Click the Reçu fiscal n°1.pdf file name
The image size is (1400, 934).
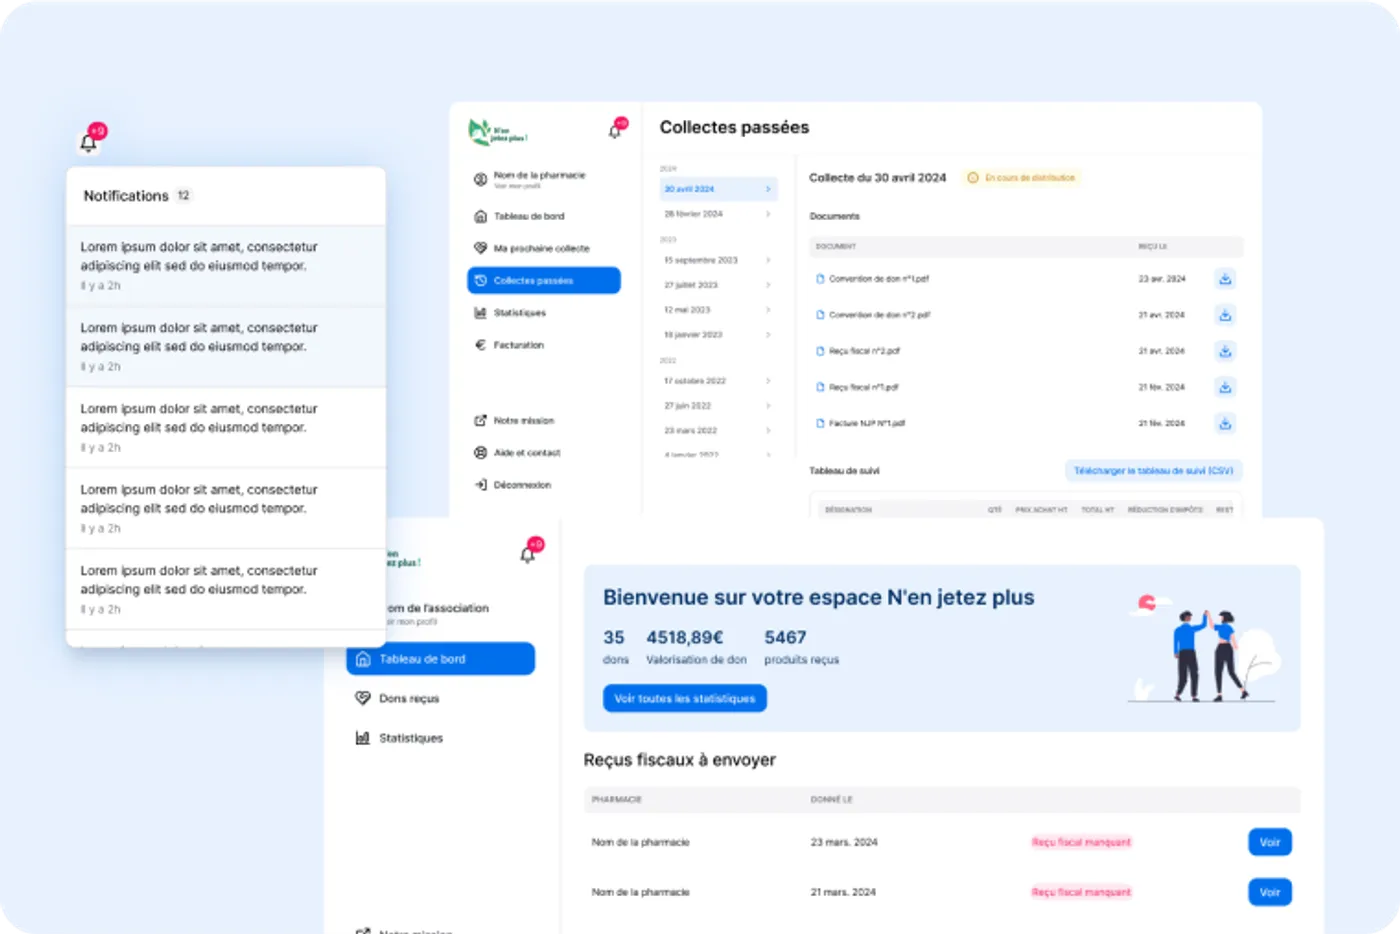coord(864,387)
